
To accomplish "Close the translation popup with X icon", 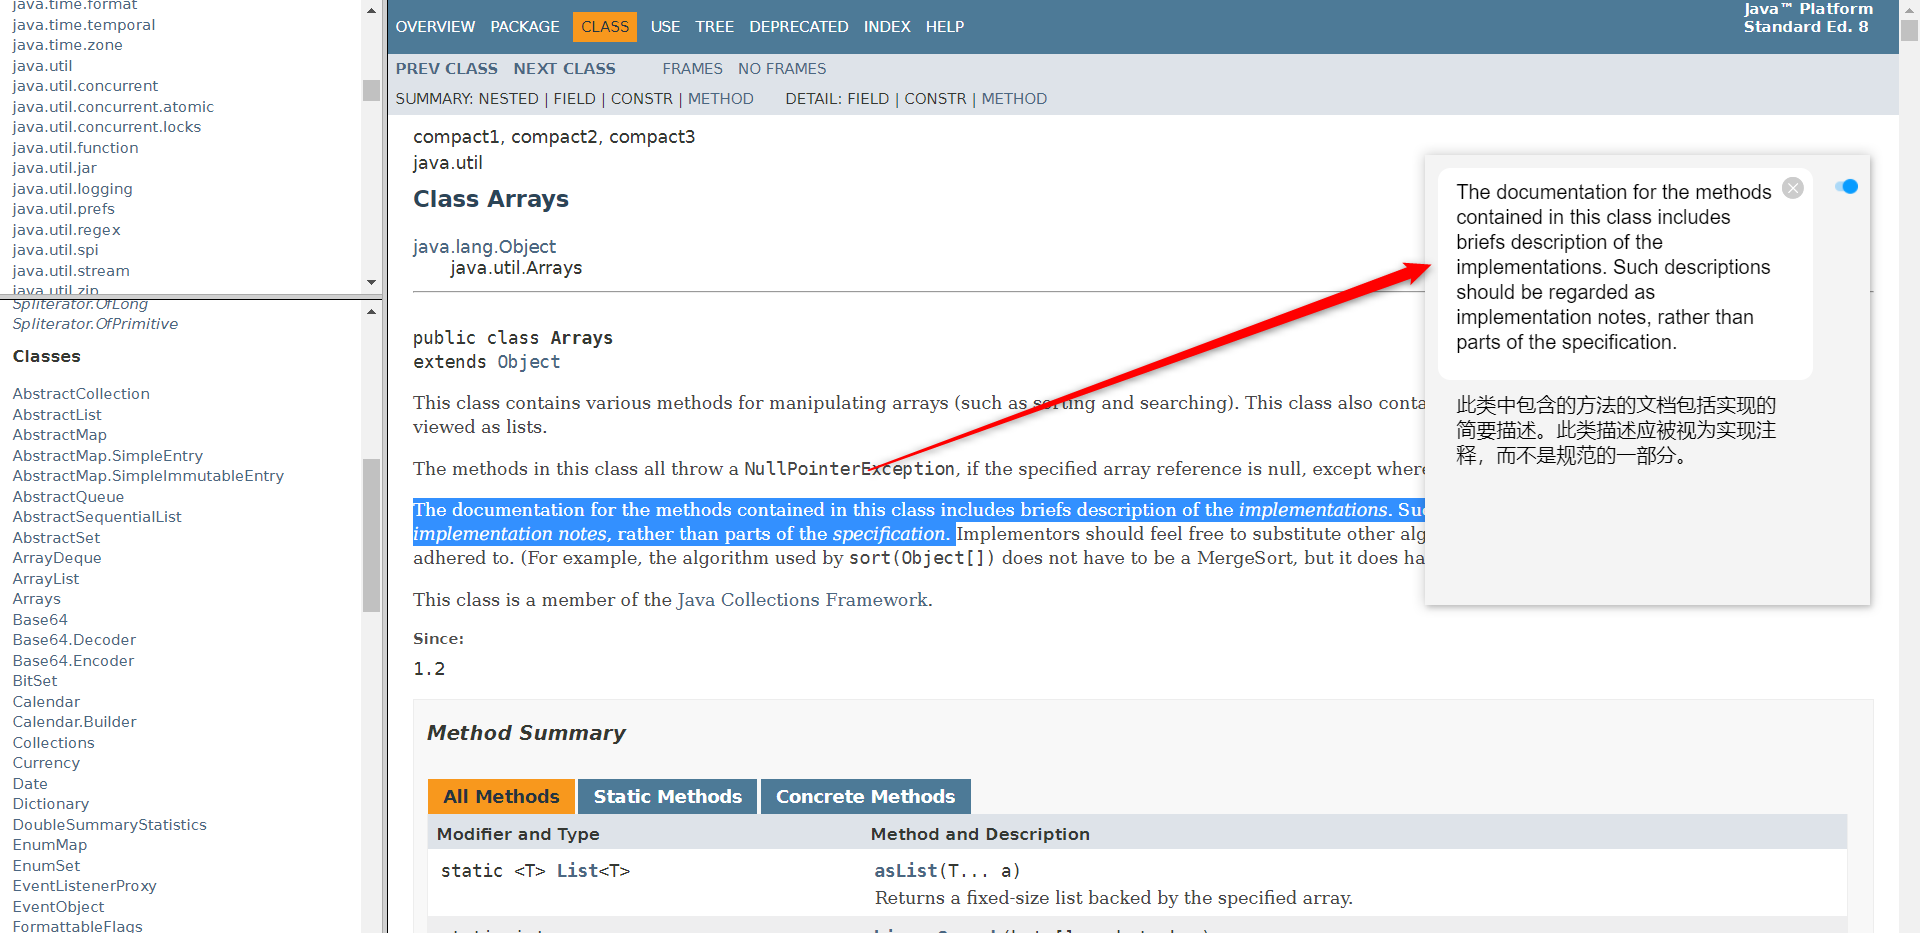I will (x=1793, y=188).
